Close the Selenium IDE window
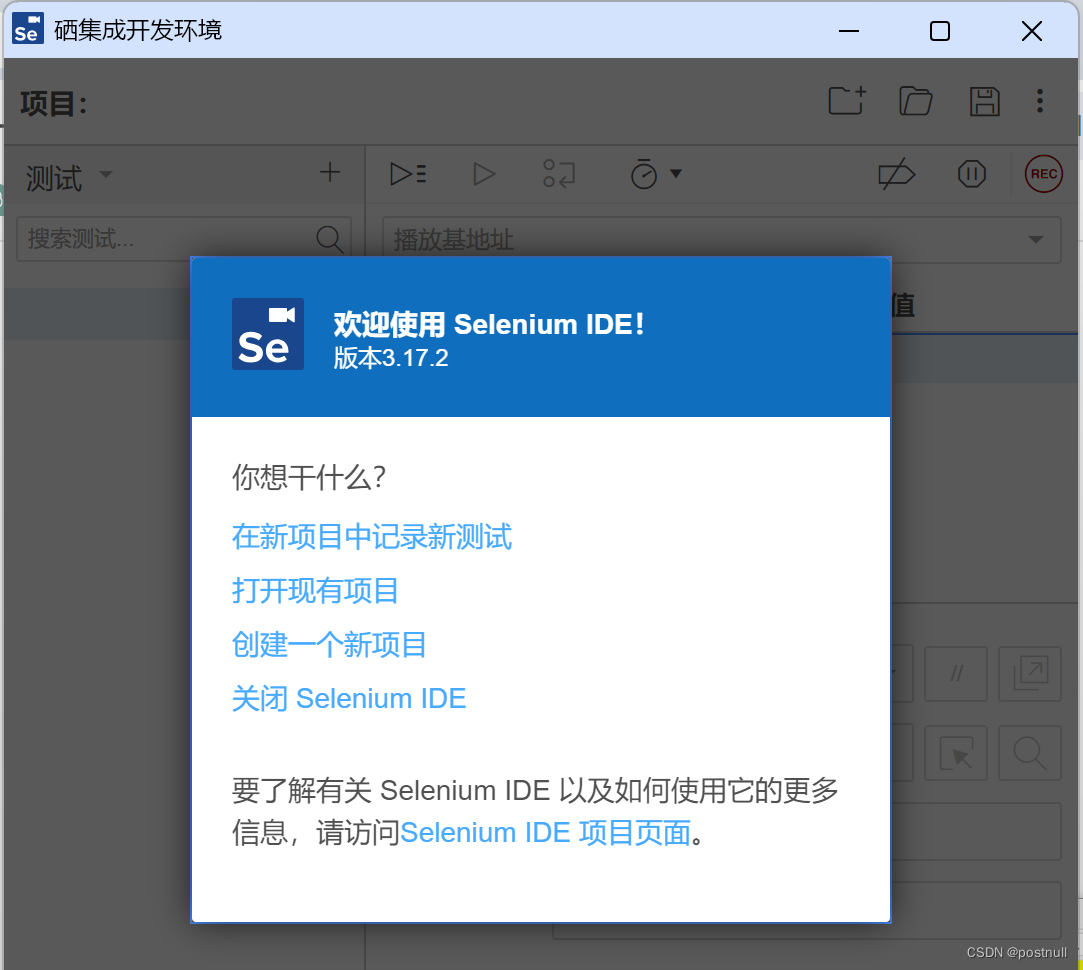This screenshot has height=970, width=1083. tap(1032, 31)
